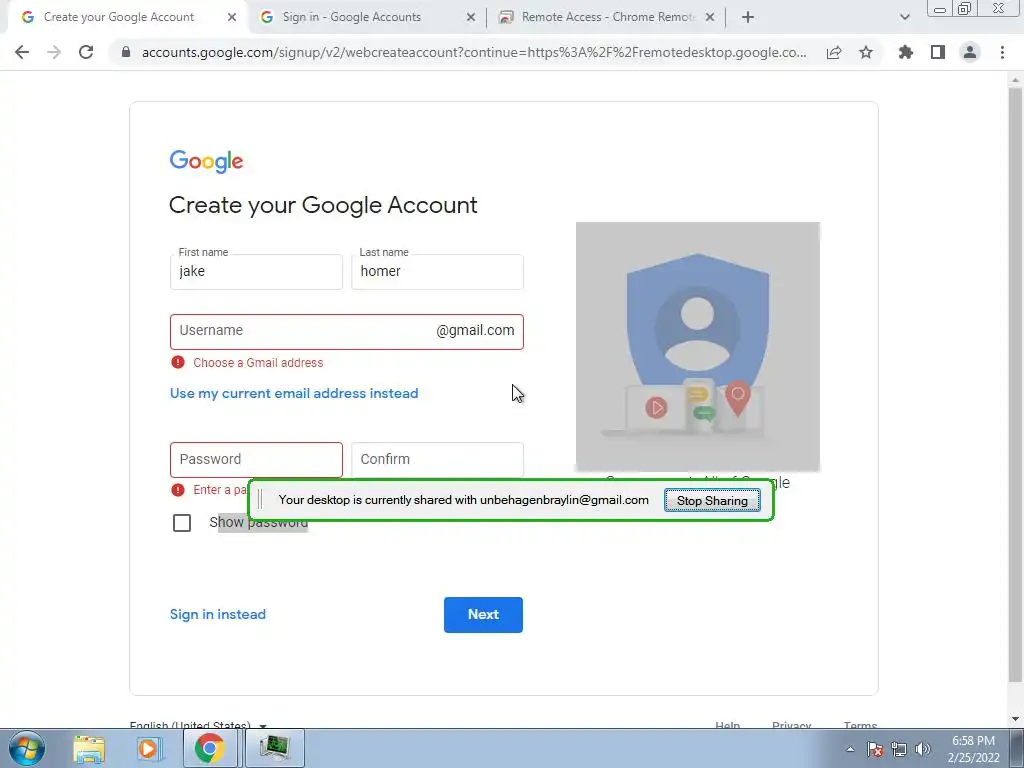1024x768 pixels.
Task: Bookmark this page with the star icon
Action: point(866,52)
